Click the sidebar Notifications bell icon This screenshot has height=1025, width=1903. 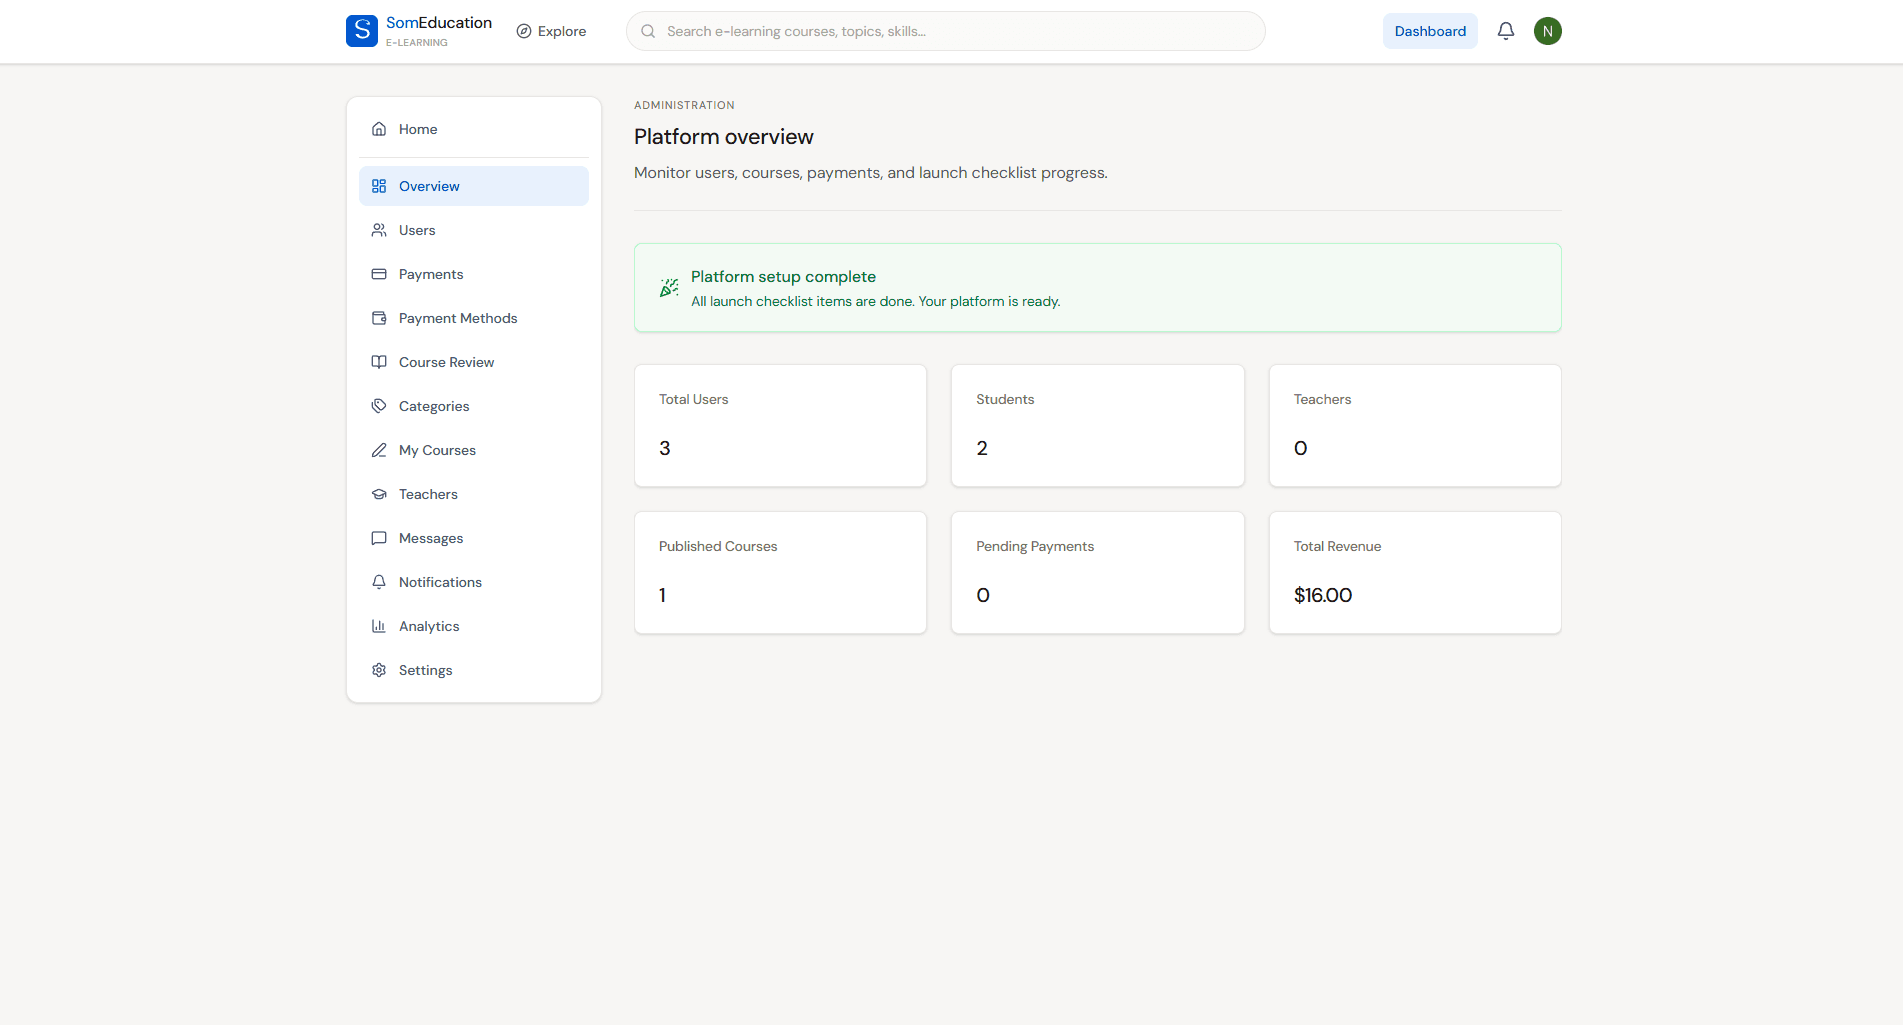379,582
